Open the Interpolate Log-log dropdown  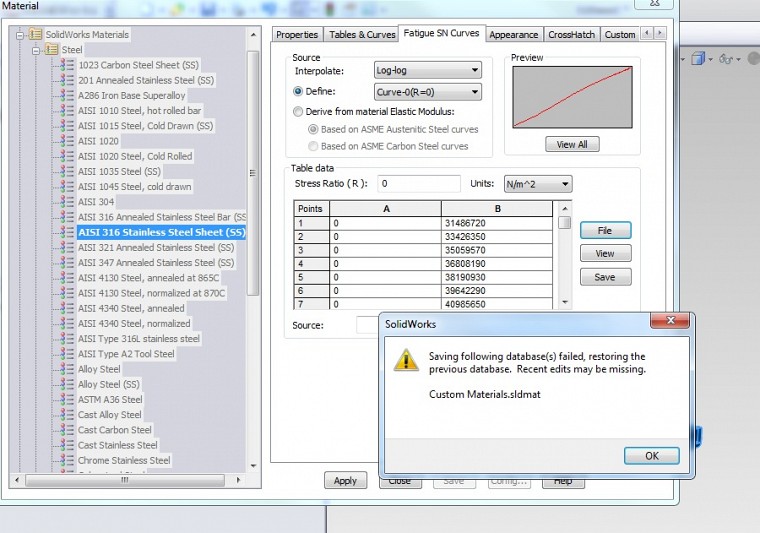(x=428, y=70)
